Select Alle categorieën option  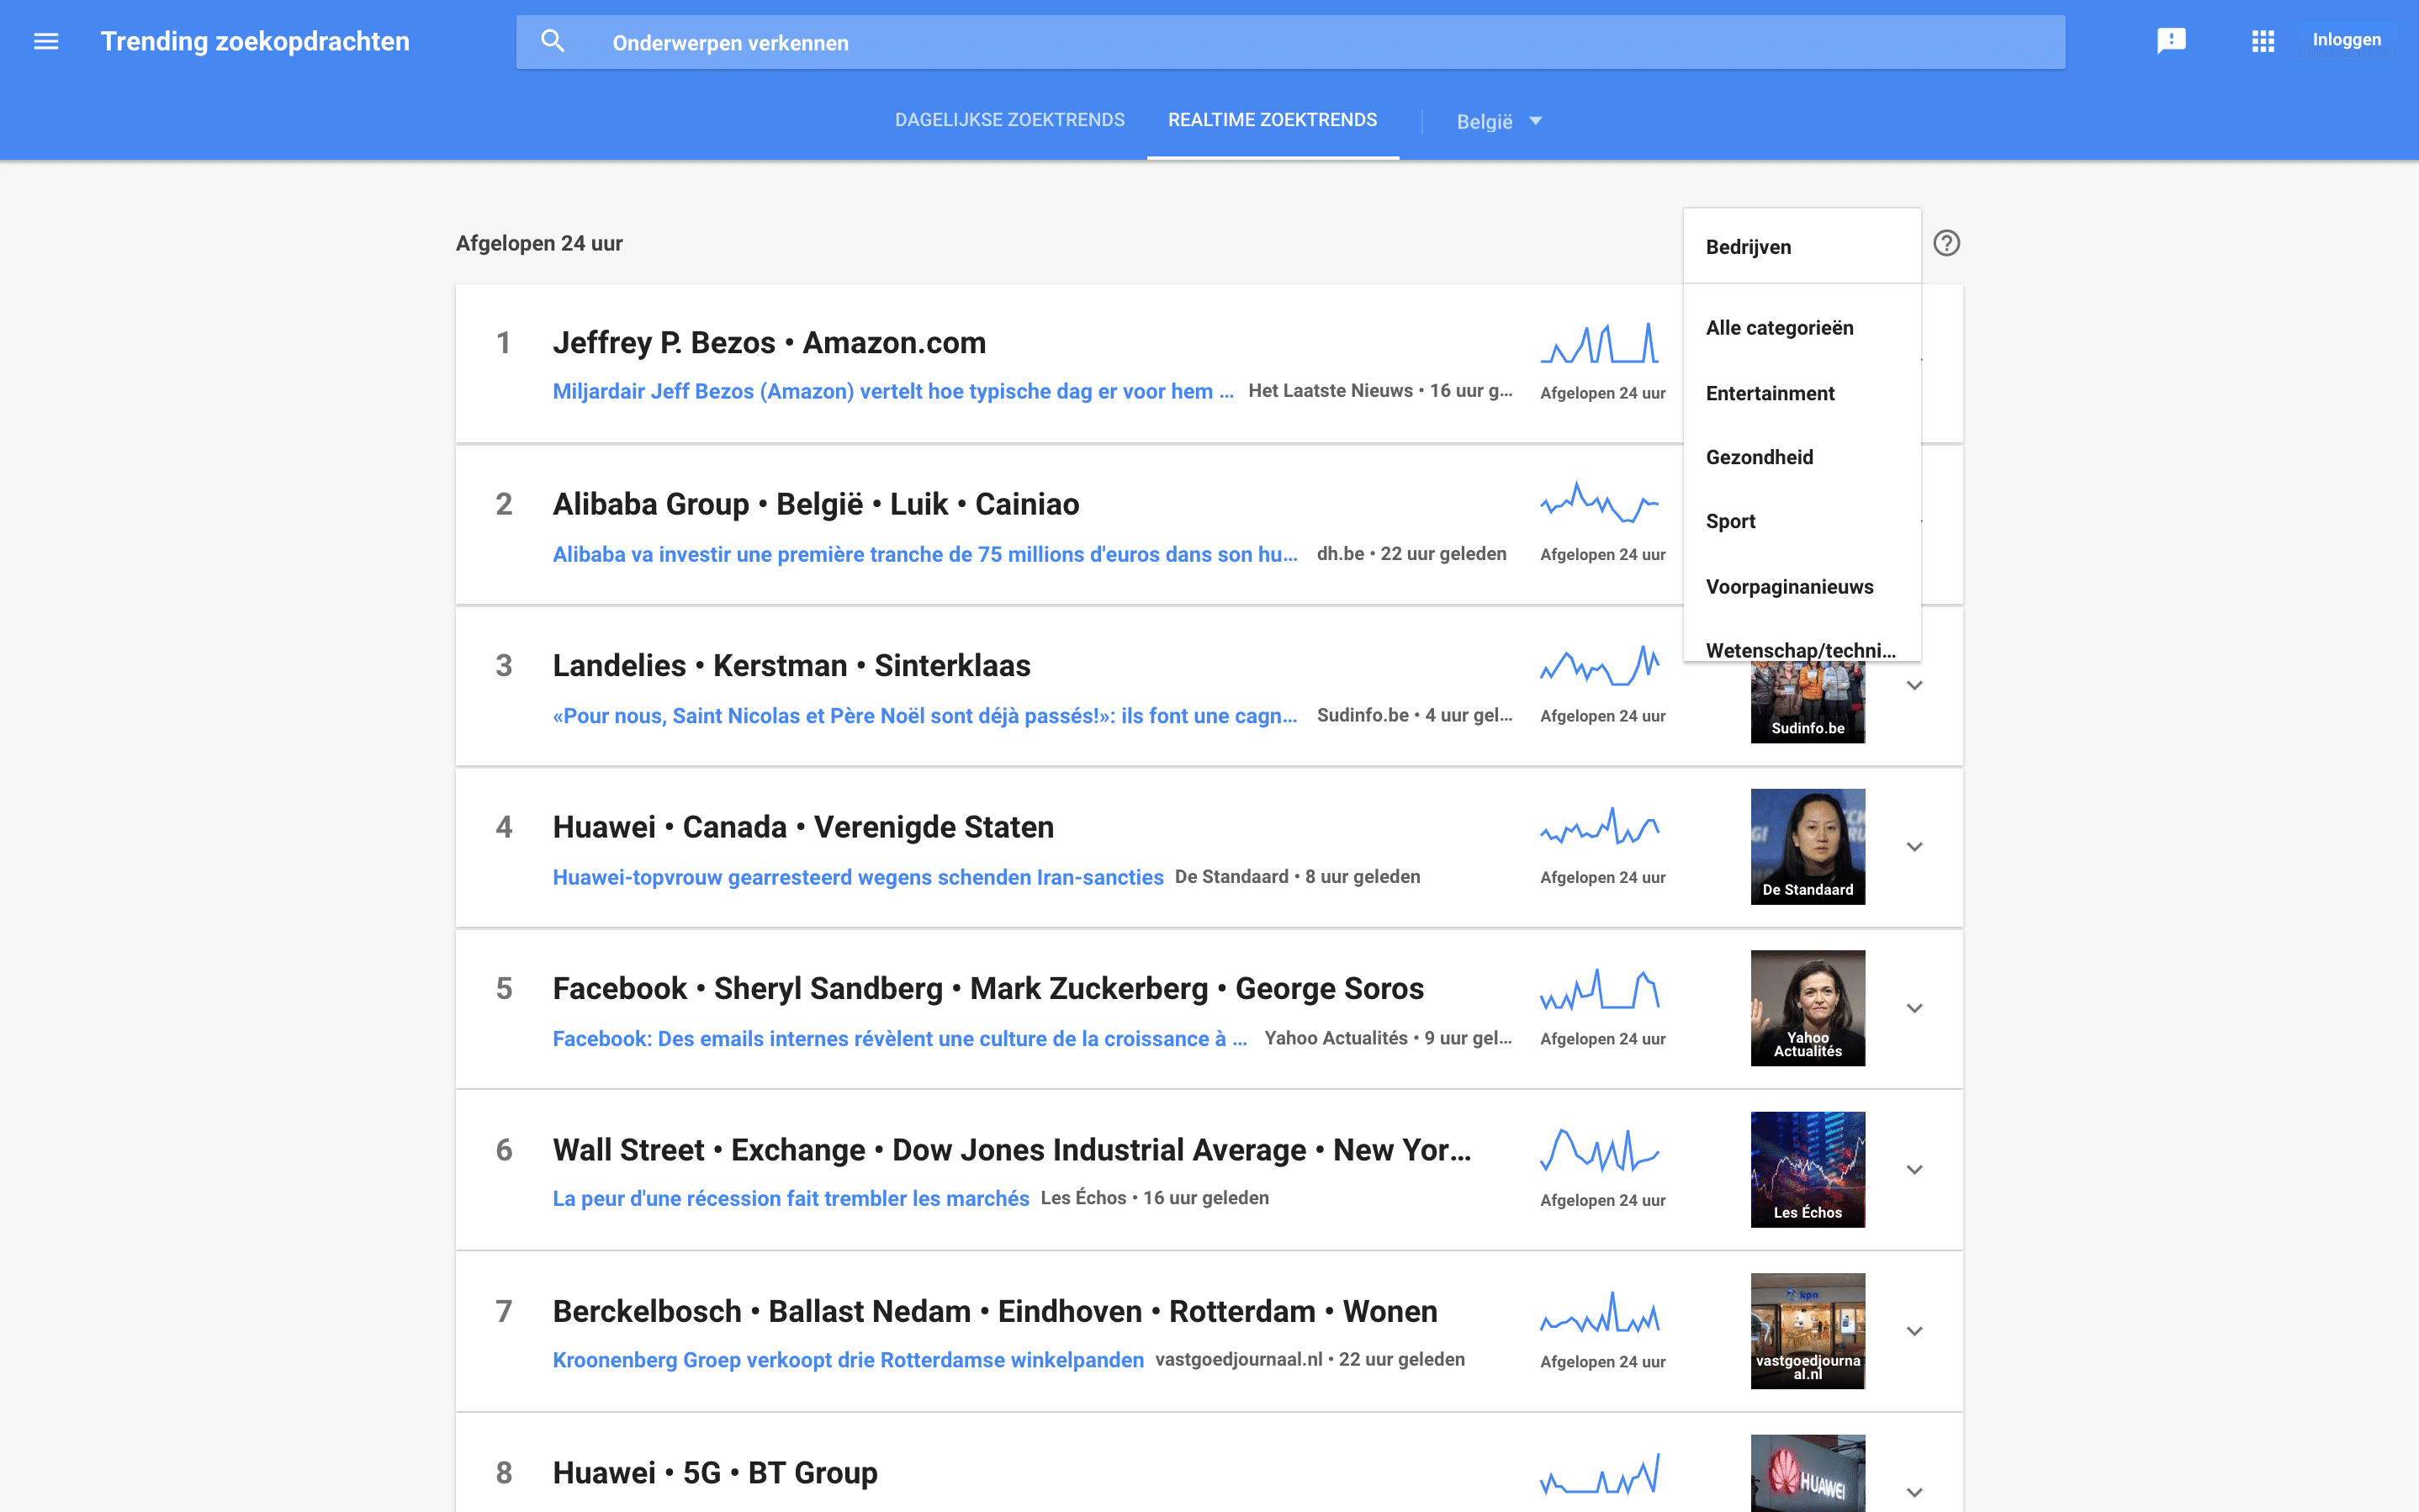[x=1802, y=328]
